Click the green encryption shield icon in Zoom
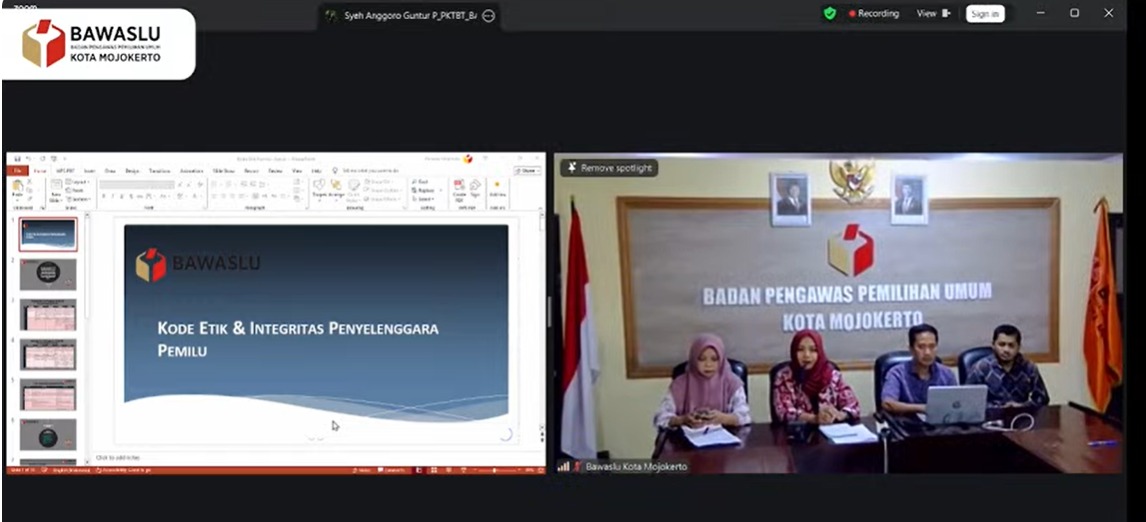Viewport: 1146px width, 522px height. 829,13
